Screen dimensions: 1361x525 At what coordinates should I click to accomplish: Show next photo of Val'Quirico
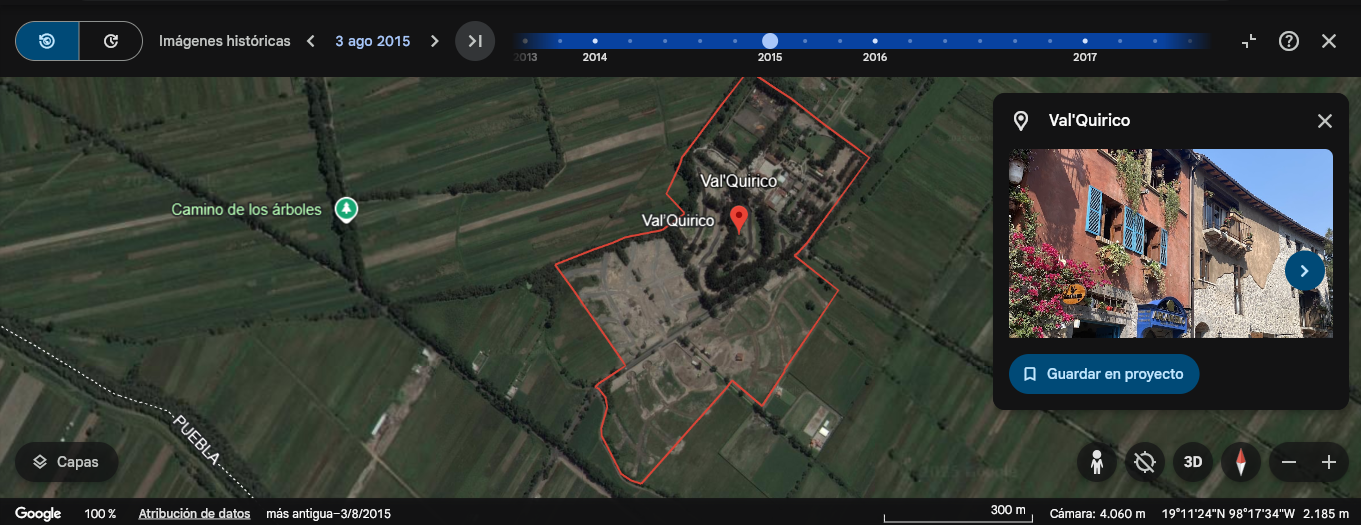click(x=1304, y=270)
